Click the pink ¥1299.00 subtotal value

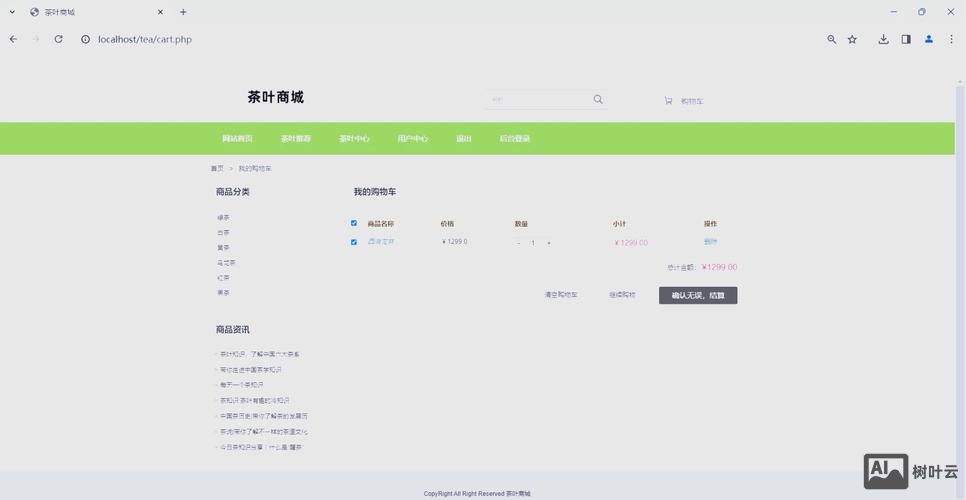(631, 243)
